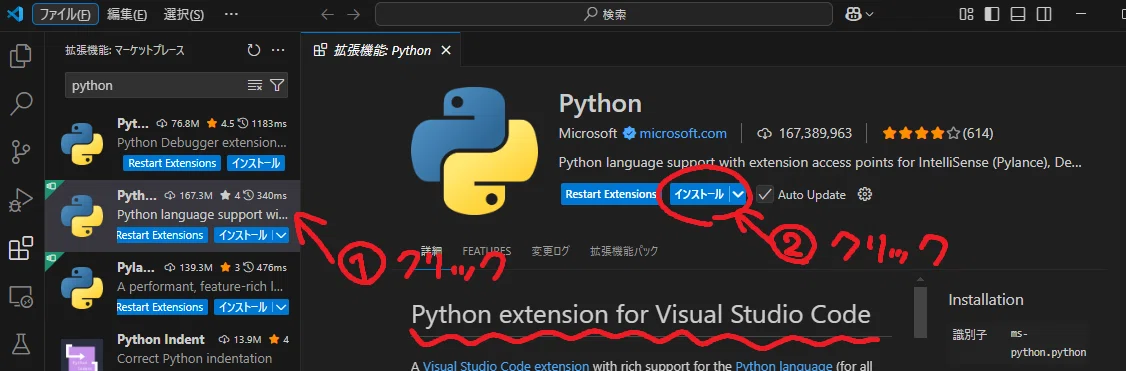The height and width of the screenshot is (371, 1126).
Task: Open the overflow menu ellipsis
Action: (231, 14)
